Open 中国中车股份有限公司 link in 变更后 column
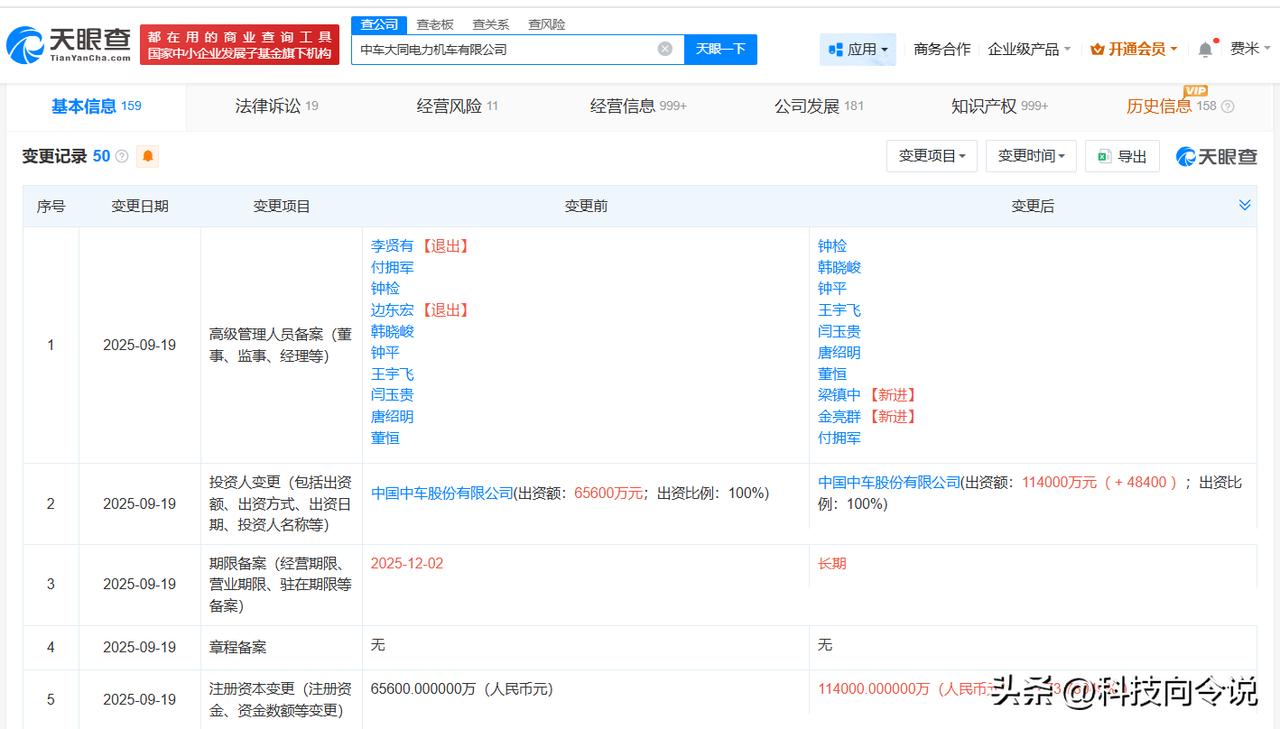 coord(889,482)
